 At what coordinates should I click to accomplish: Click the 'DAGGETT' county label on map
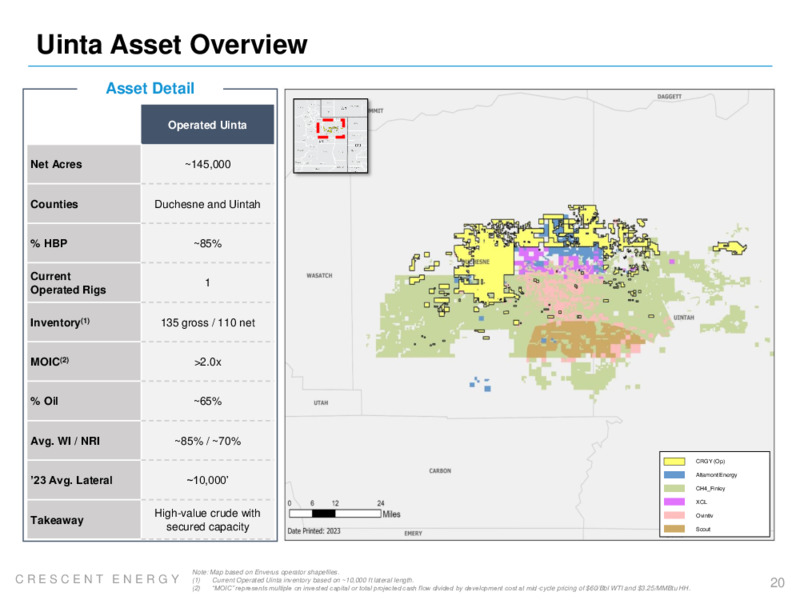click(669, 96)
